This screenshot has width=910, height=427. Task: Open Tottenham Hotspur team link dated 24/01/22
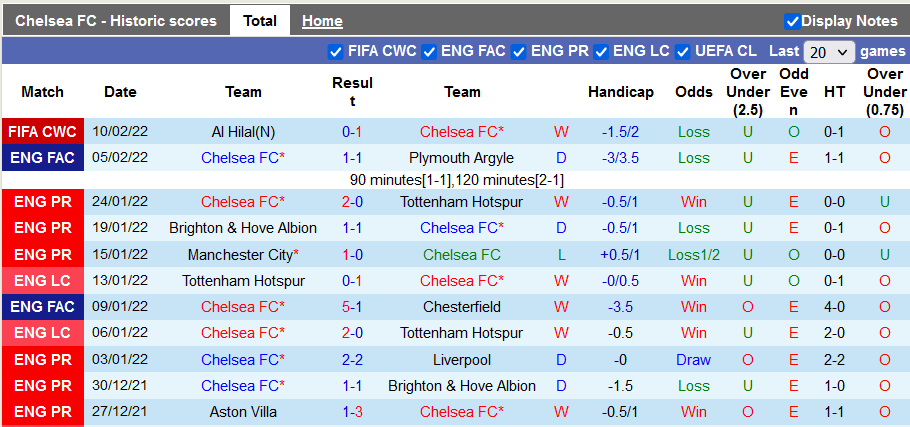pos(462,202)
